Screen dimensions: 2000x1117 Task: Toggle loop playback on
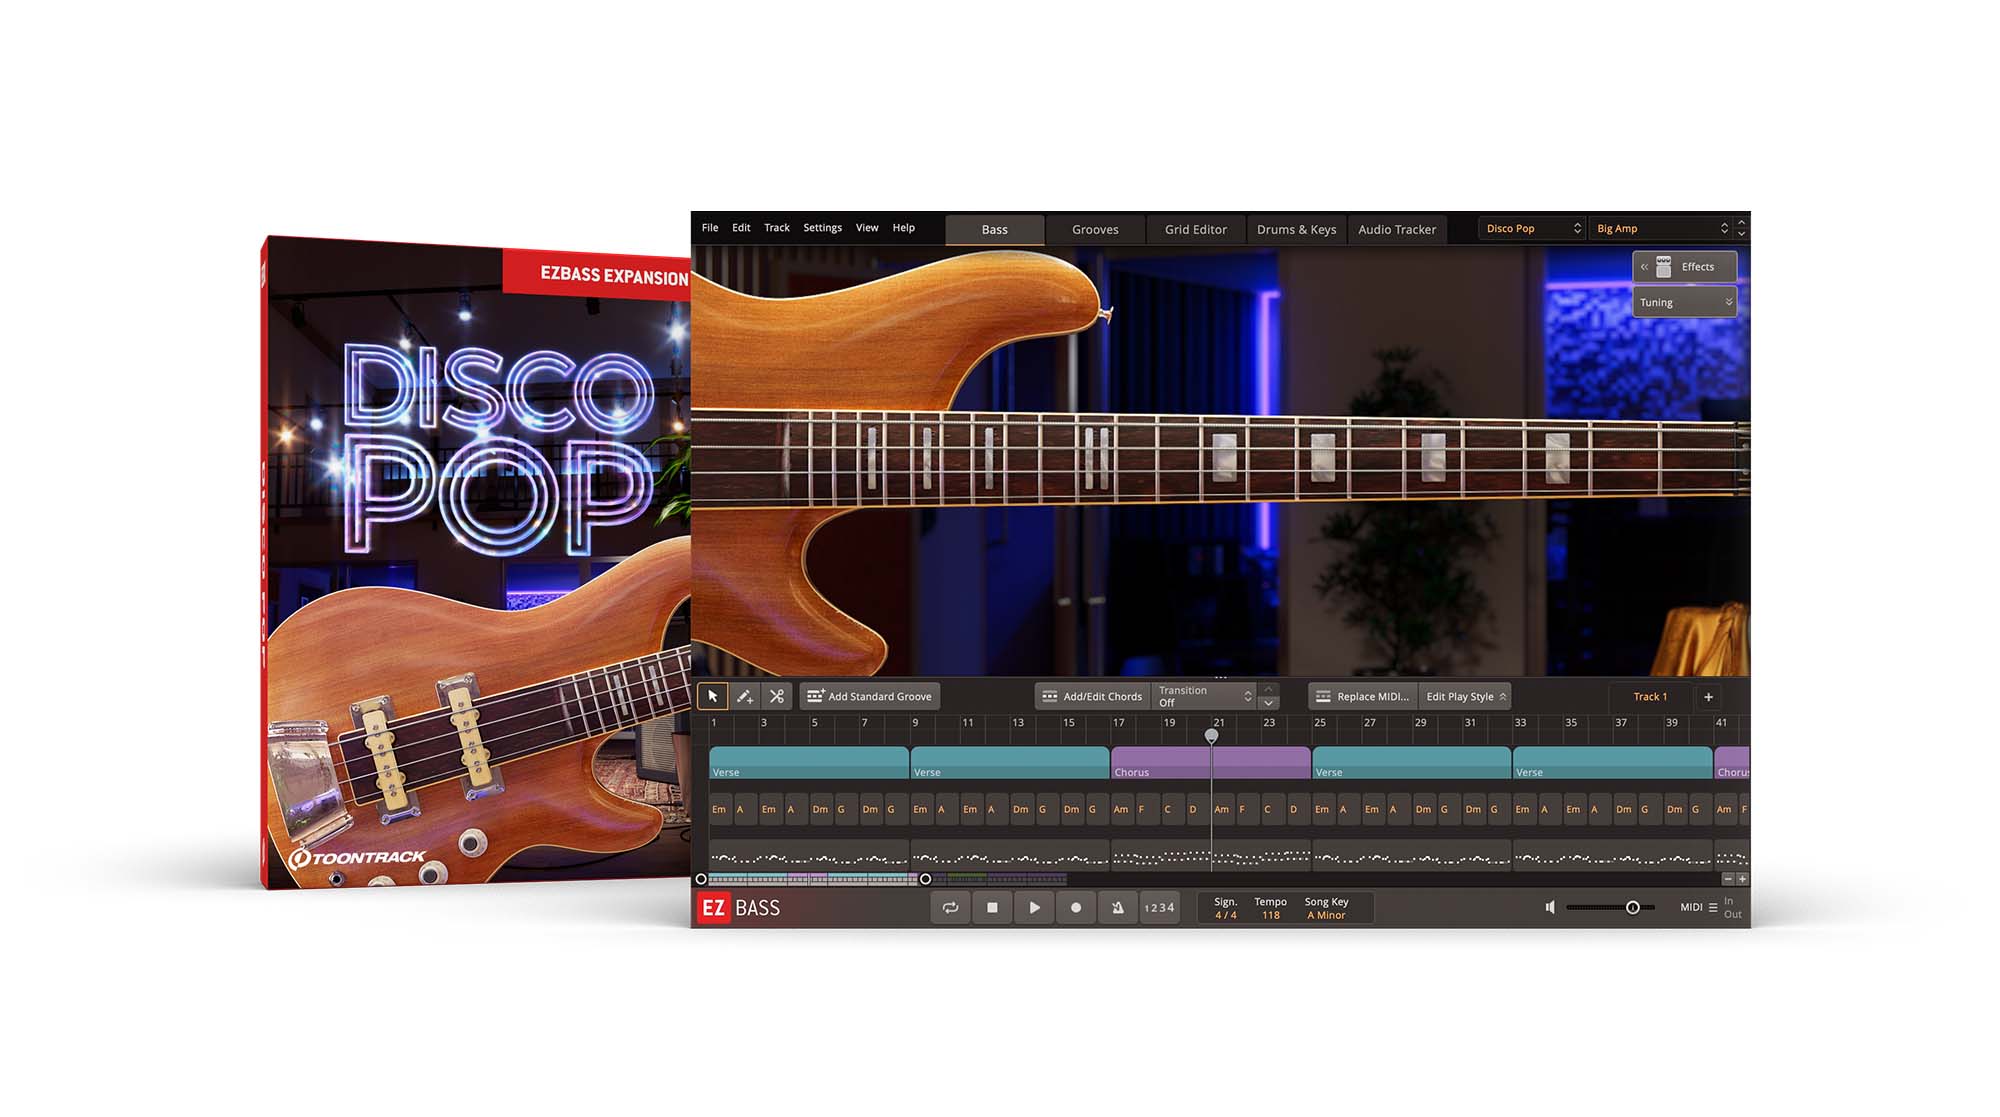[950, 908]
